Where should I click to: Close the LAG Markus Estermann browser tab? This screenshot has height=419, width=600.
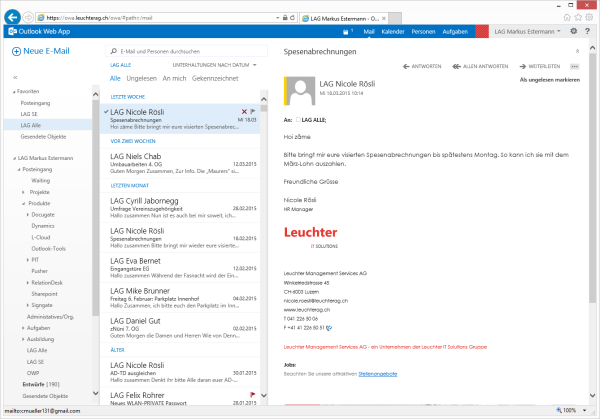tap(384, 18)
